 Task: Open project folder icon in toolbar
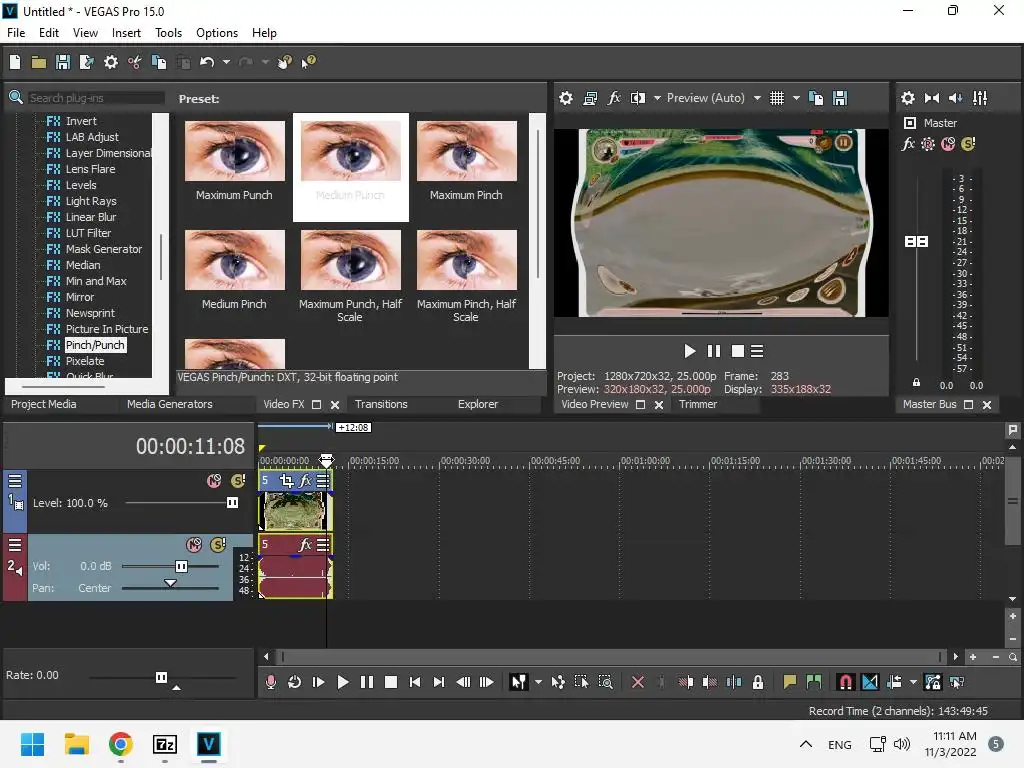tap(39, 62)
